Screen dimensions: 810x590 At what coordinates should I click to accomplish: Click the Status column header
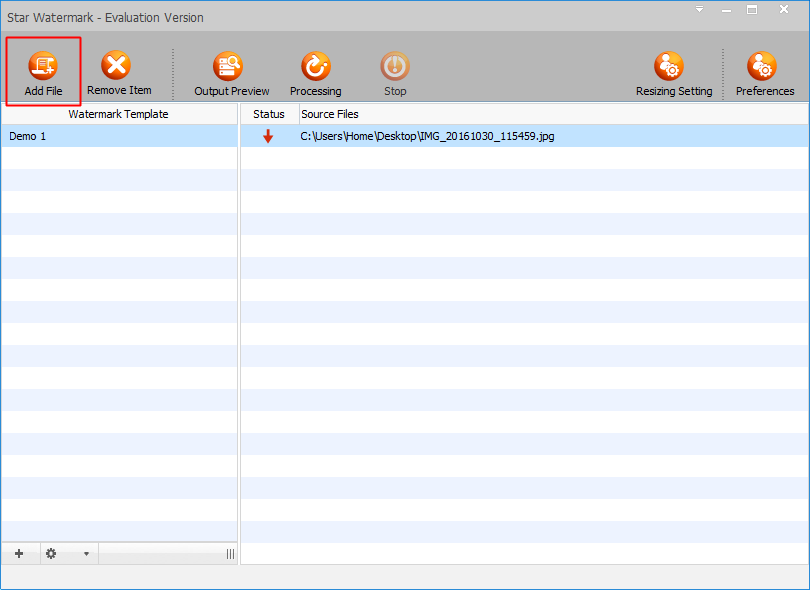tap(270, 114)
